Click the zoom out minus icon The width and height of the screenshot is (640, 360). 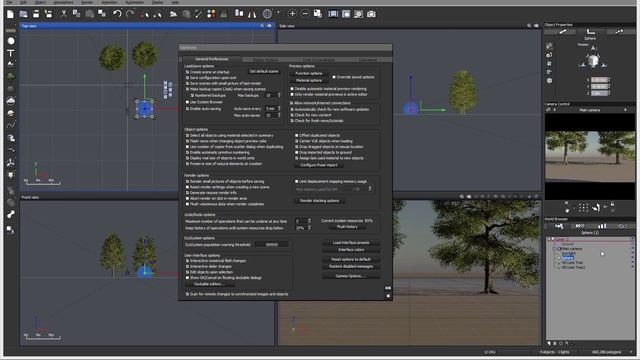(305, 14)
